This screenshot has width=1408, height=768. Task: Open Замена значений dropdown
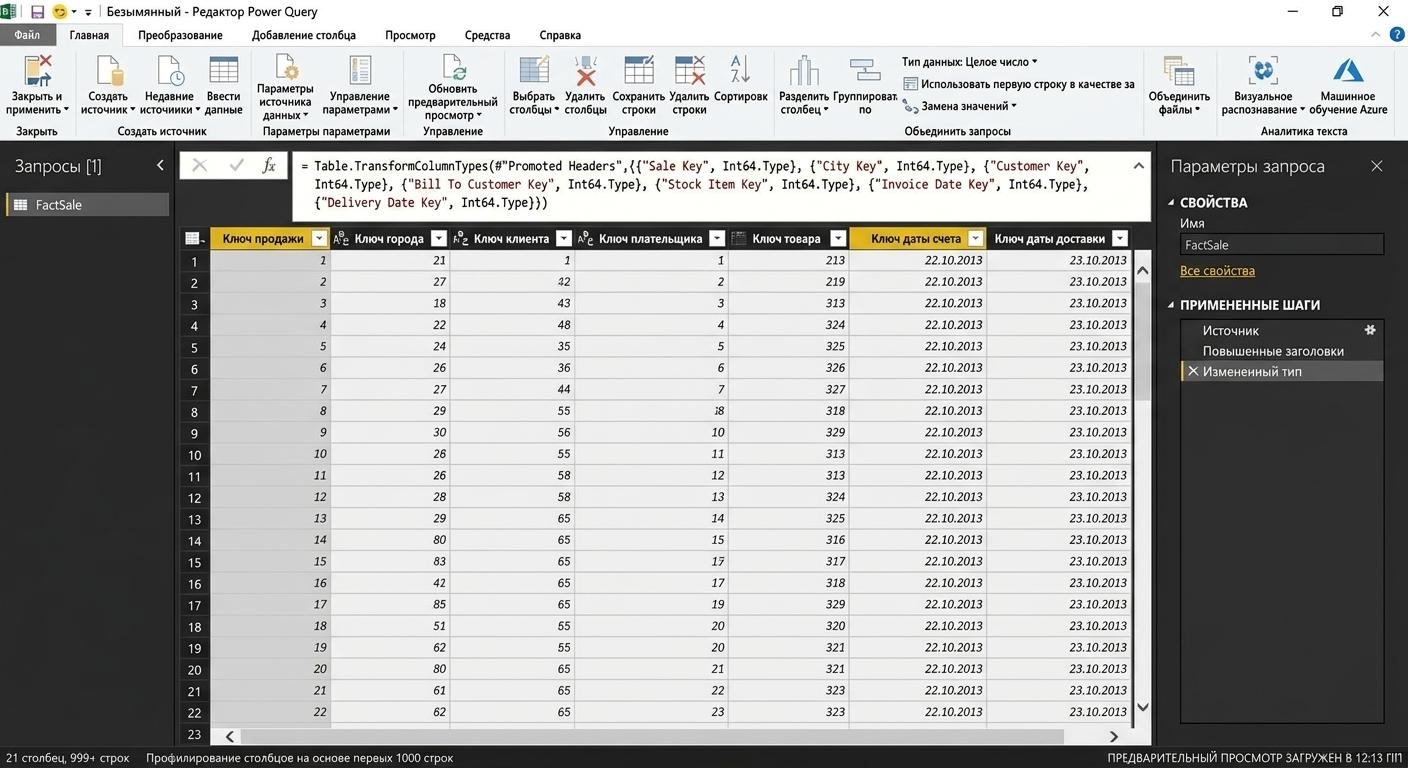[960, 106]
